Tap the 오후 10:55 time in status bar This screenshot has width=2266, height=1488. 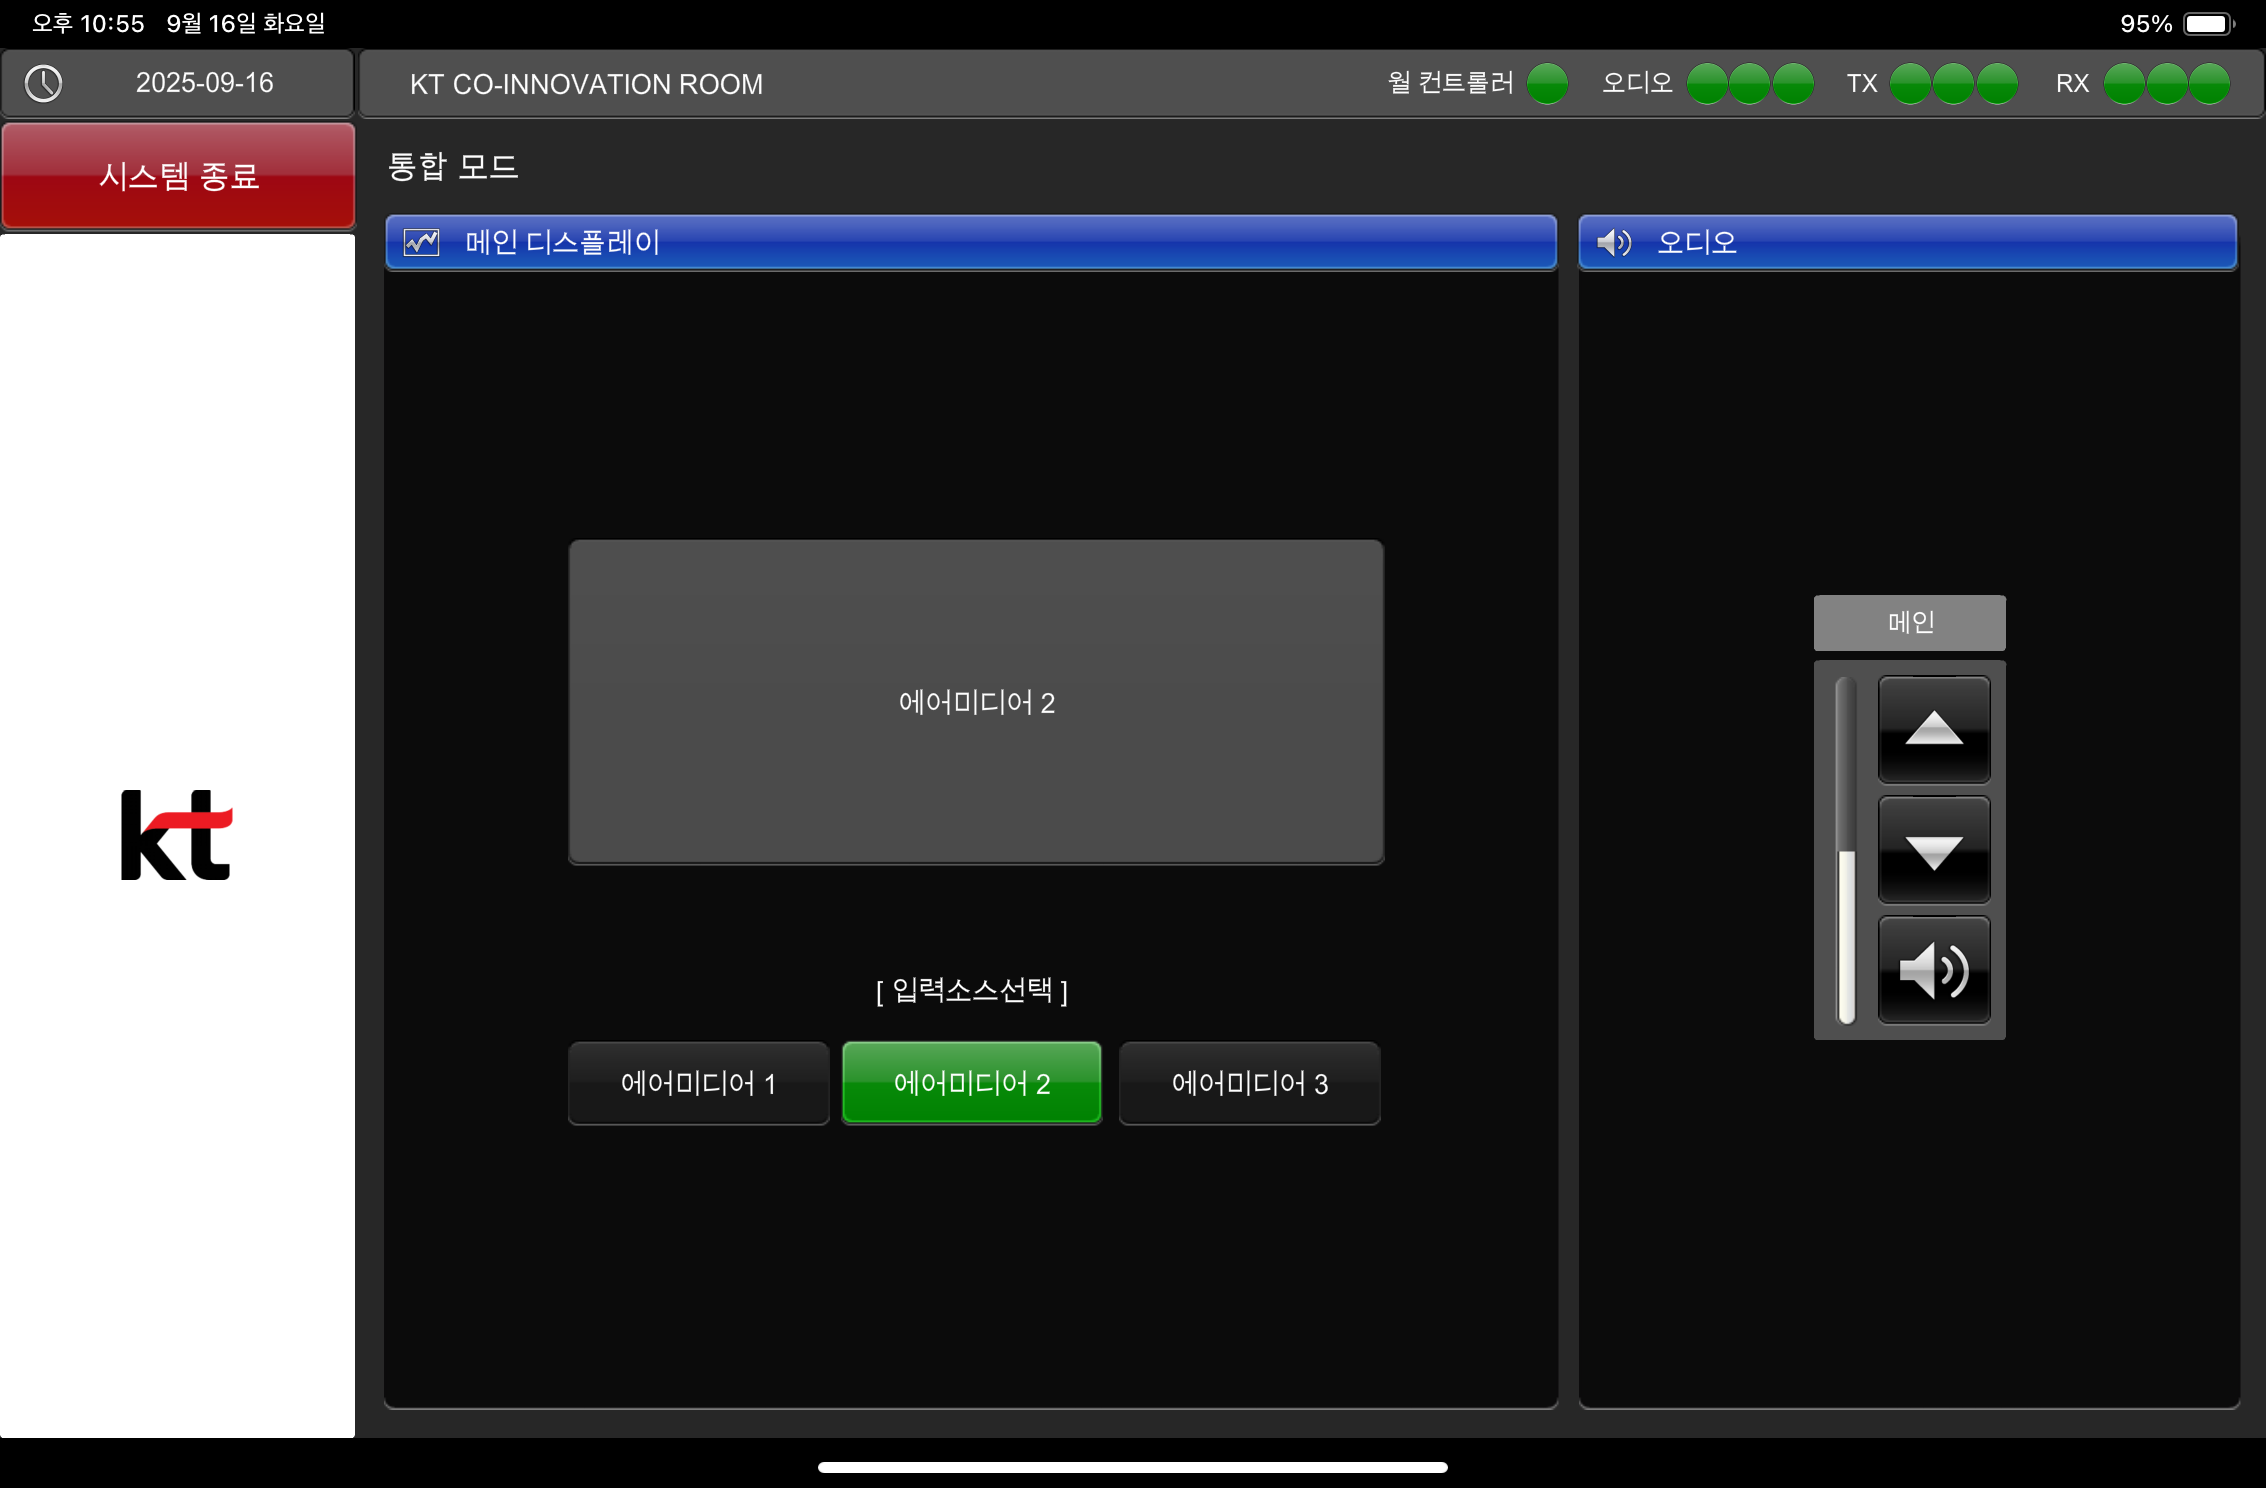[x=88, y=23]
